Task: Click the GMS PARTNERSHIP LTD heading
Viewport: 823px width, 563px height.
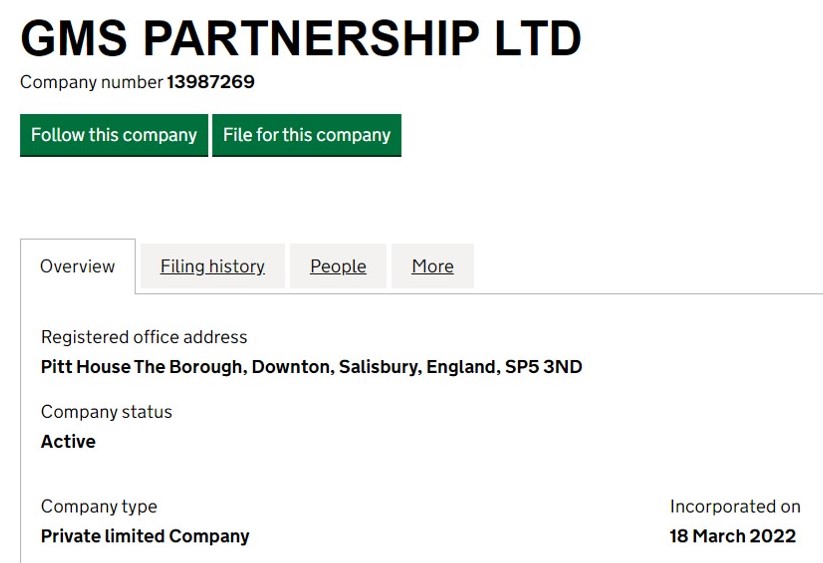Action: click(x=301, y=39)
